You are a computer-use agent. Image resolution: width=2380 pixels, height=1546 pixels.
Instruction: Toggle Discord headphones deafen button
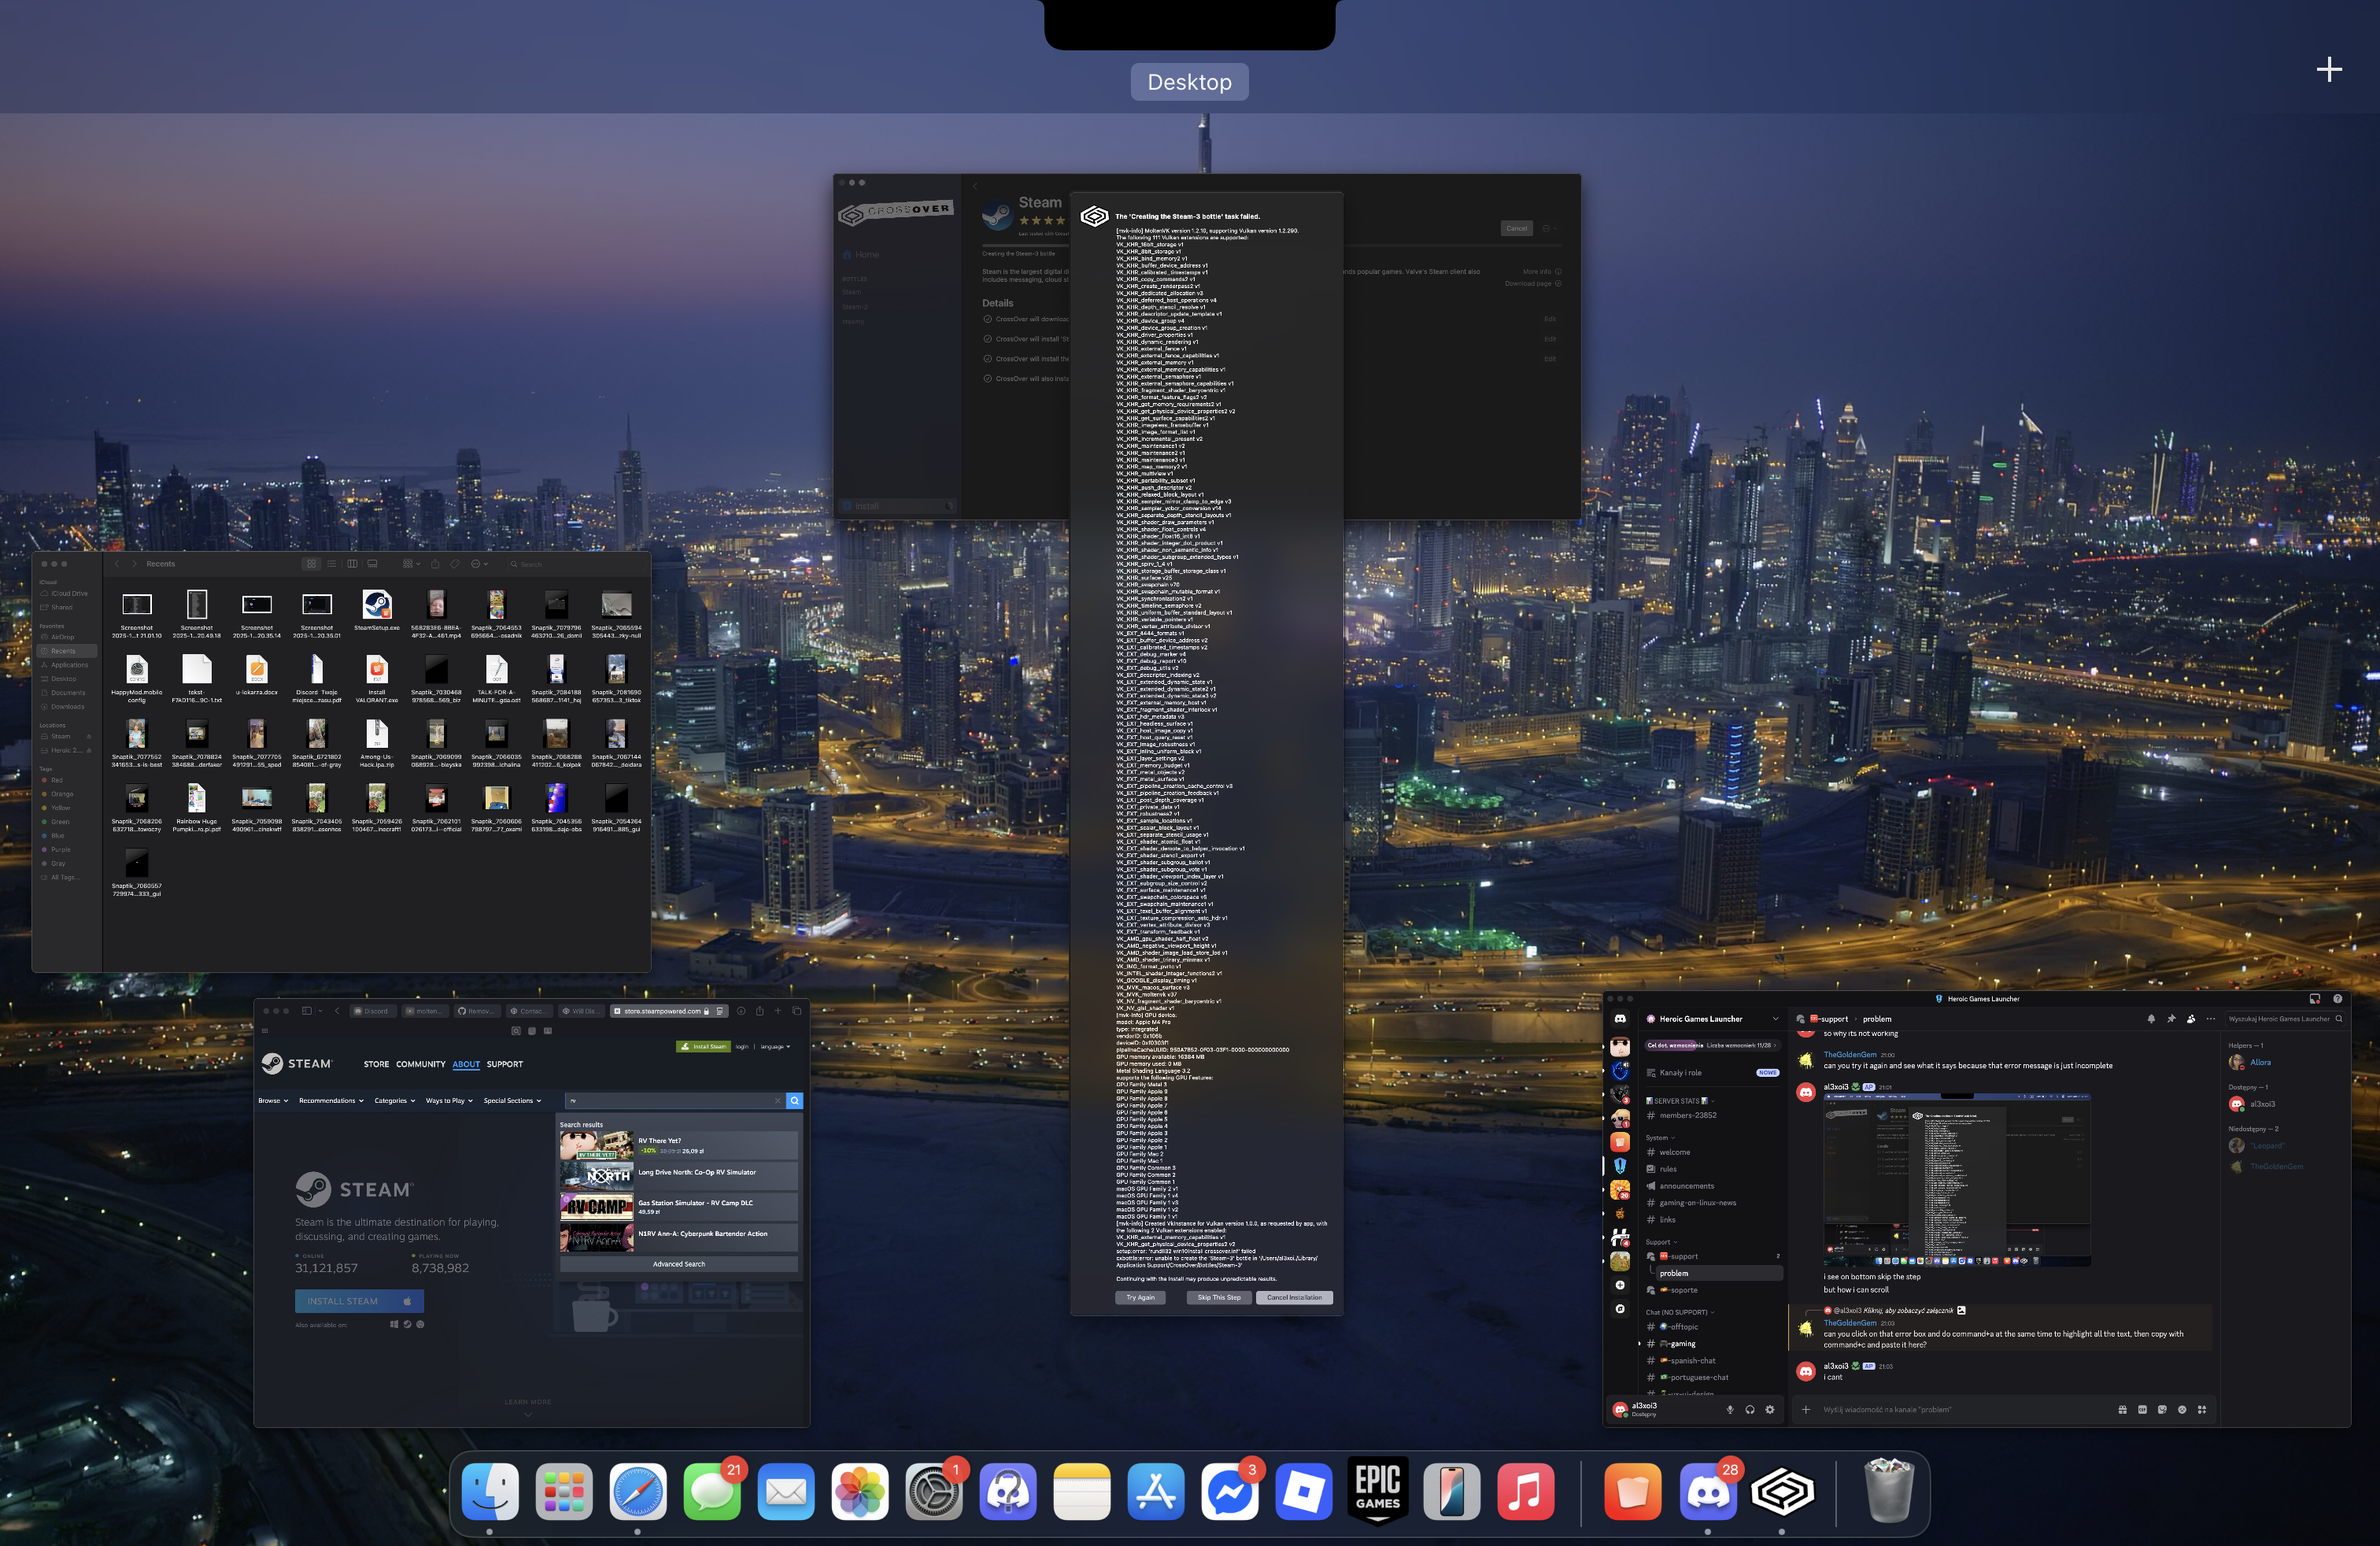tap(1749, 1409)
